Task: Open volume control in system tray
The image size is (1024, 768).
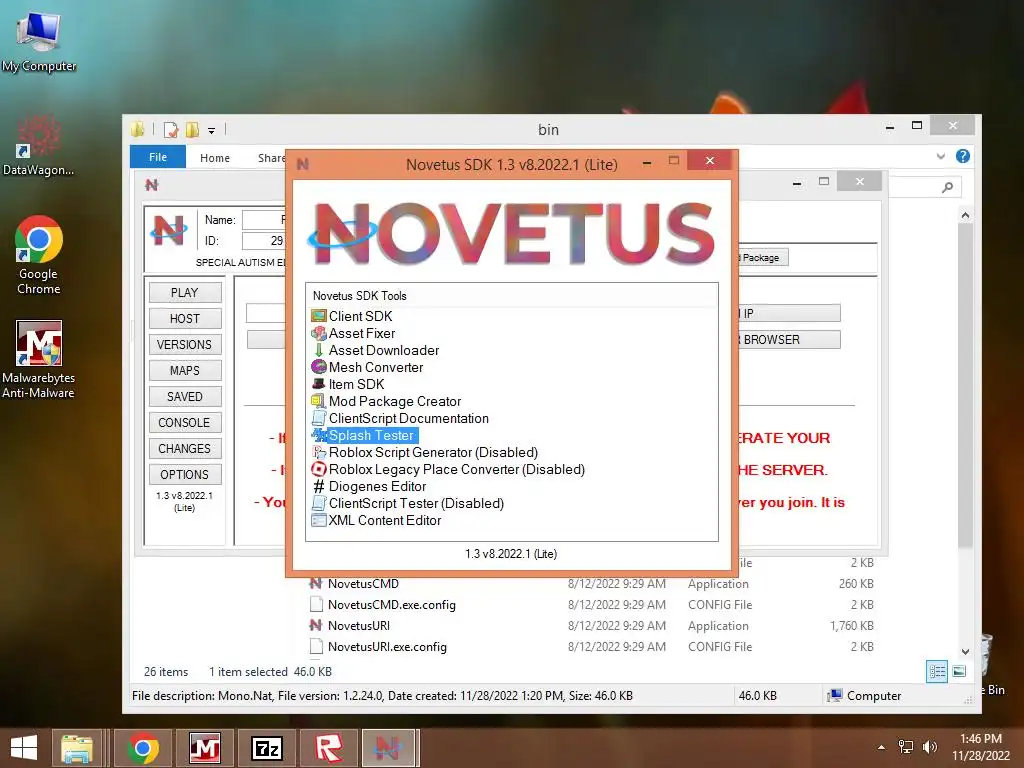Action: (x=930, y=746)
